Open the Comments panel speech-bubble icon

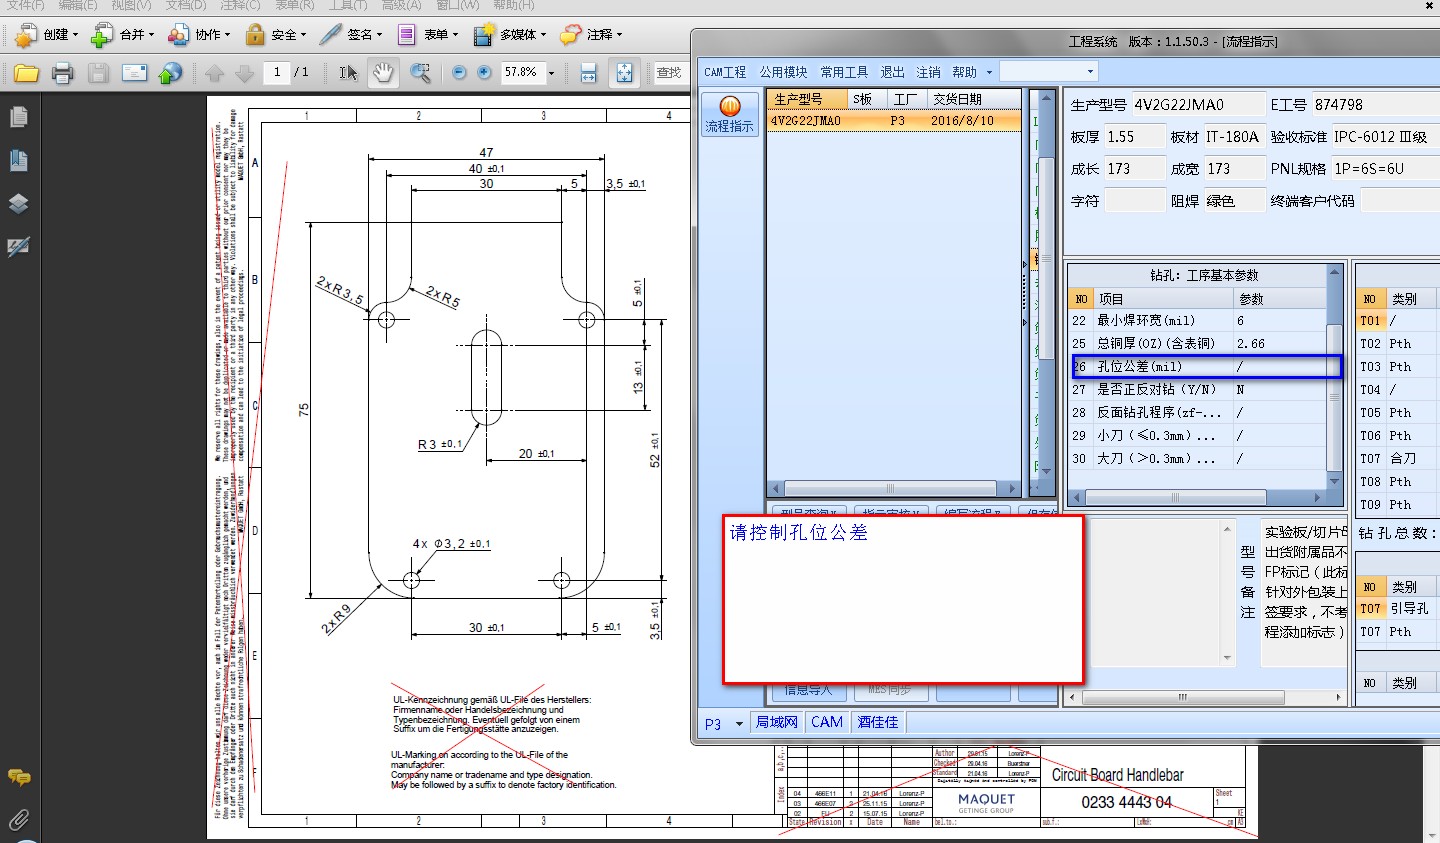pyautogui.click(x=18, y=777)
